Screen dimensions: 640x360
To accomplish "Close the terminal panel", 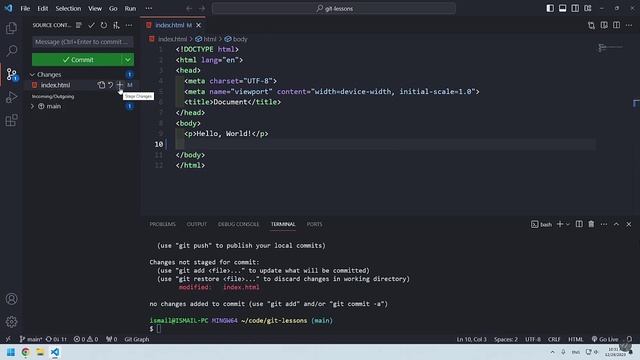I will [629, 224].
